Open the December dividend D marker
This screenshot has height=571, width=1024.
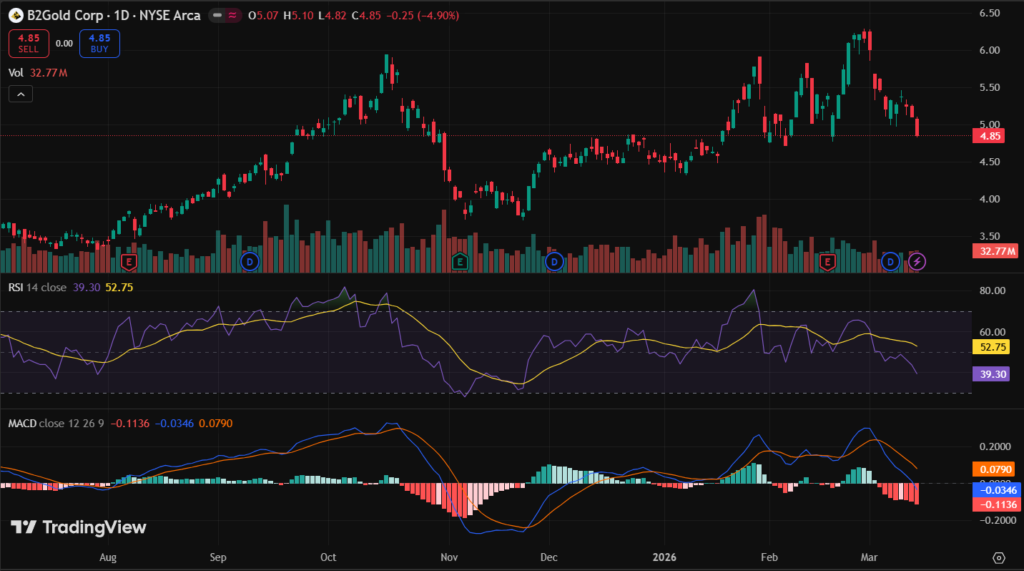tap(554, 261)
